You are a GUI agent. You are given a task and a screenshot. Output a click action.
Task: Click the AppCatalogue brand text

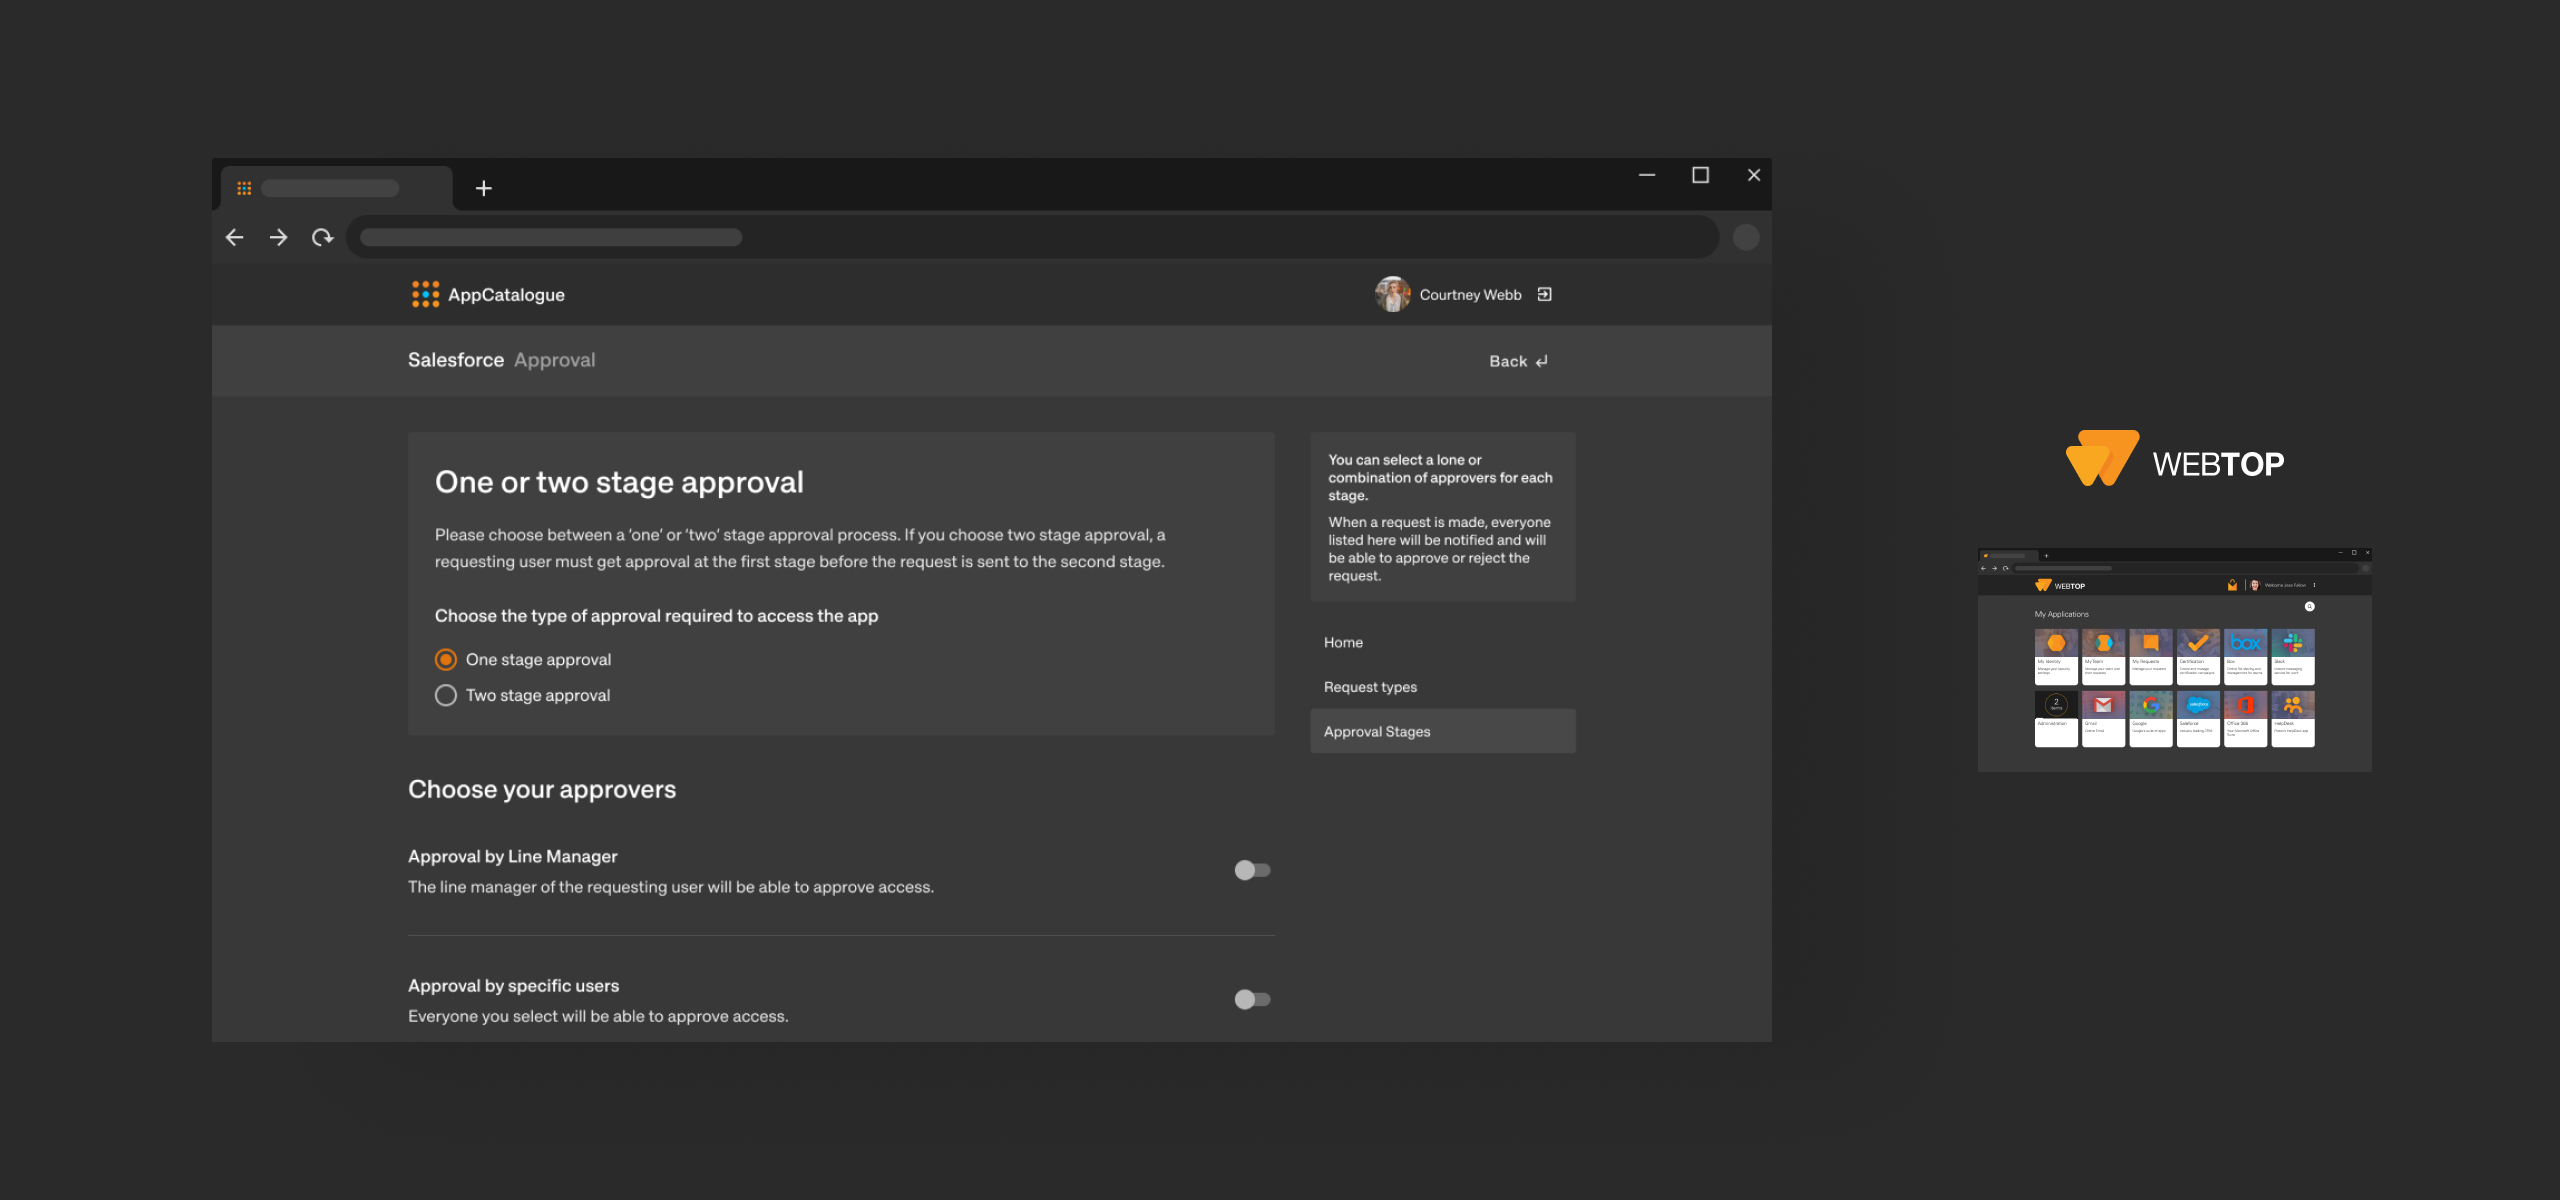(x=506, y=295)
